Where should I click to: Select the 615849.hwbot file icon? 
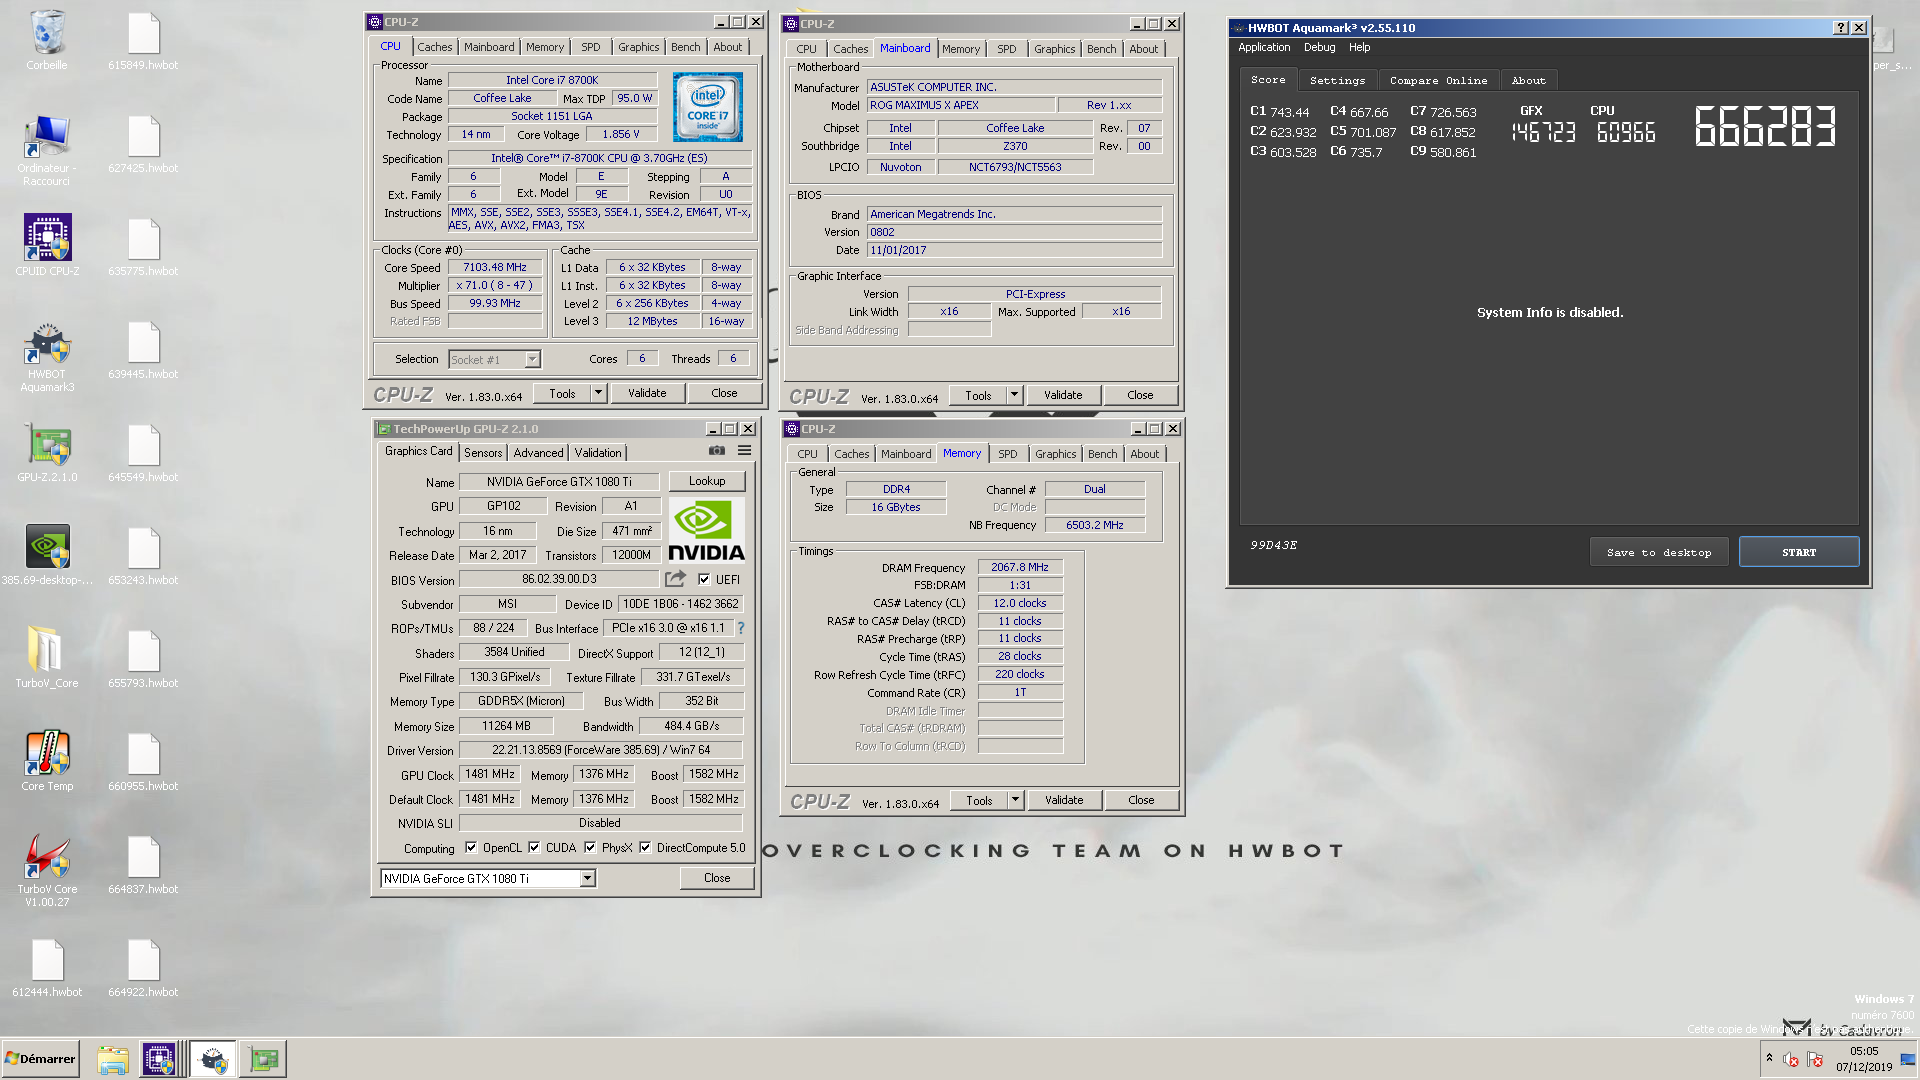tap(143, 40)
